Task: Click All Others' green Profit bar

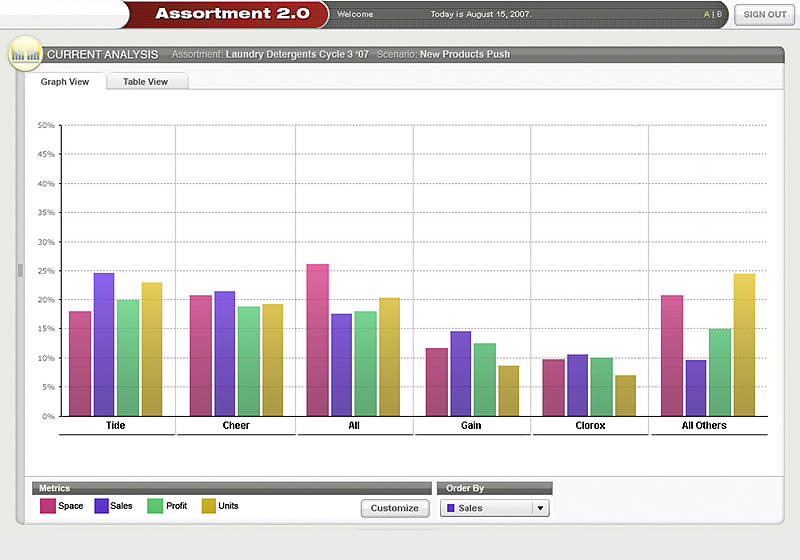Action: (720, 373)
